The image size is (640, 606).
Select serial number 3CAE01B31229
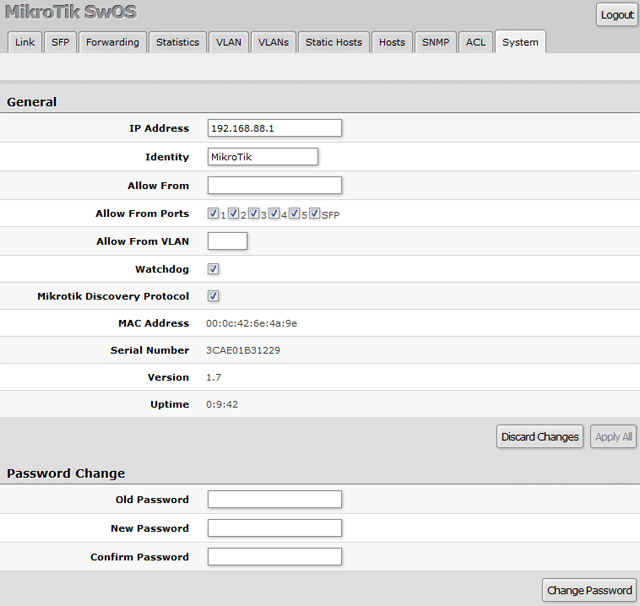coord(243,351)
